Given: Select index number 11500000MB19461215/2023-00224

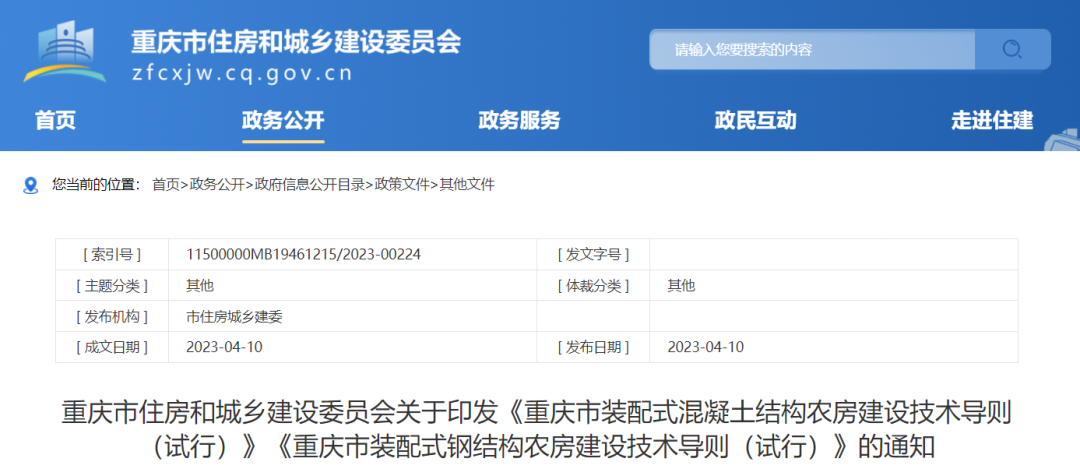Looking at the screenshot, I should coord(303,255).
